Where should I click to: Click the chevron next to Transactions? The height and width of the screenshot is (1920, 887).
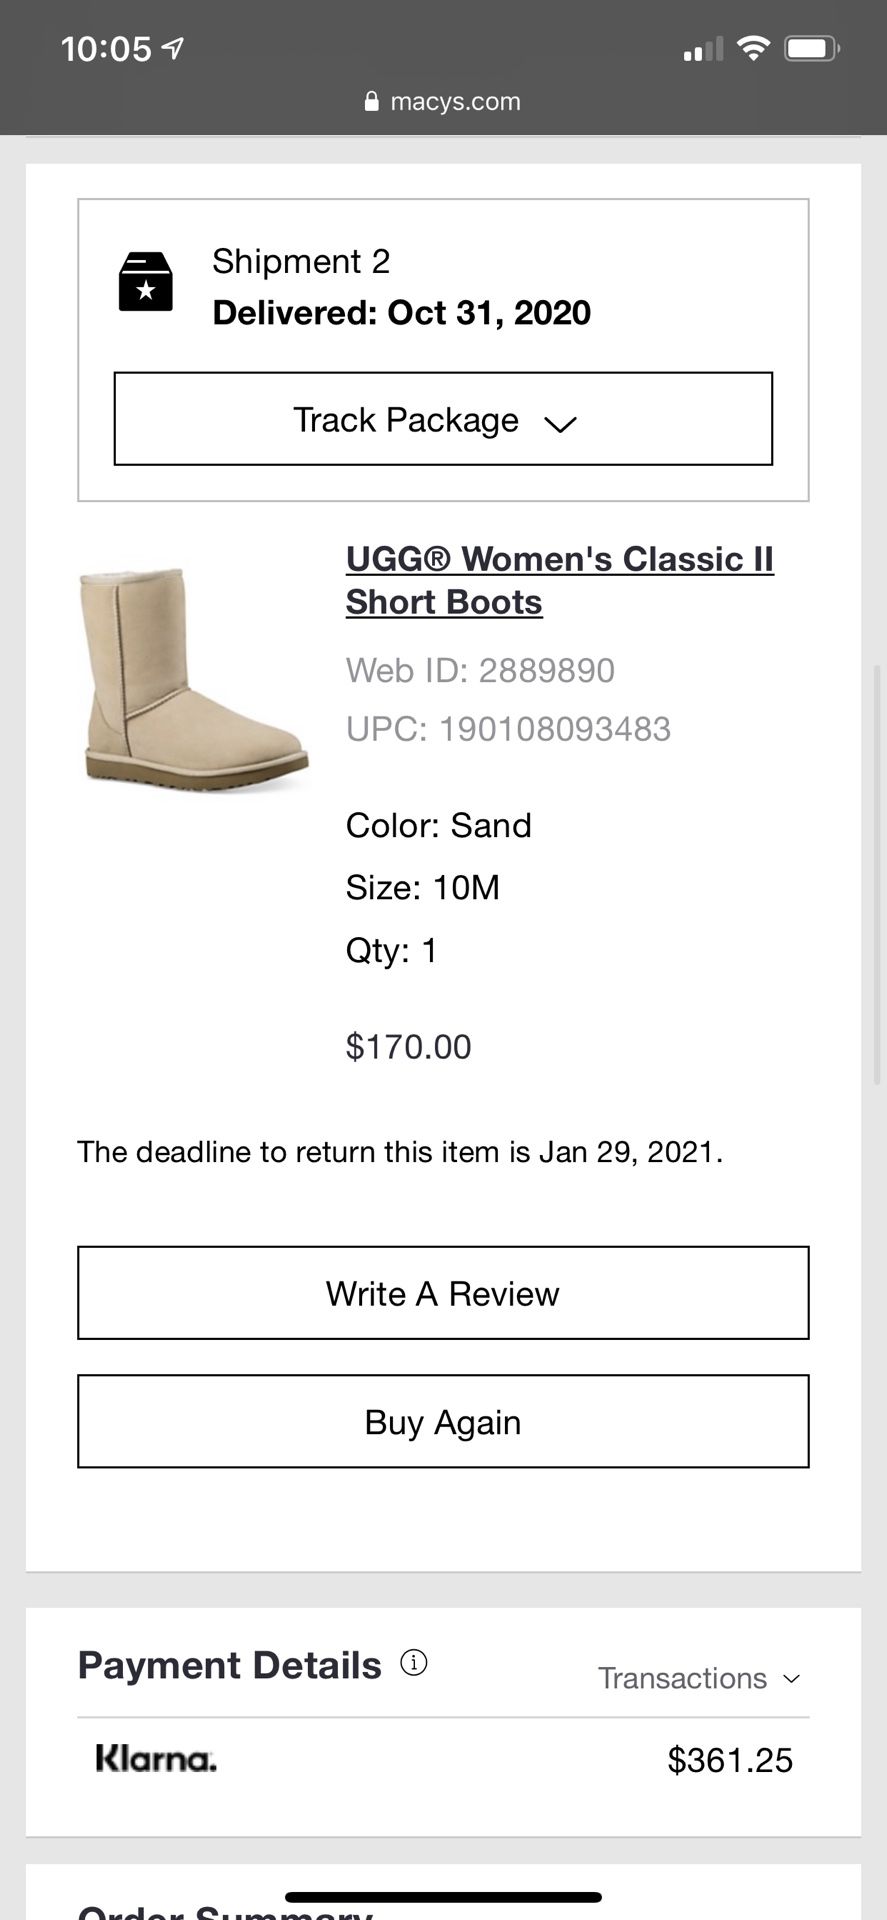coord(792,1678)
